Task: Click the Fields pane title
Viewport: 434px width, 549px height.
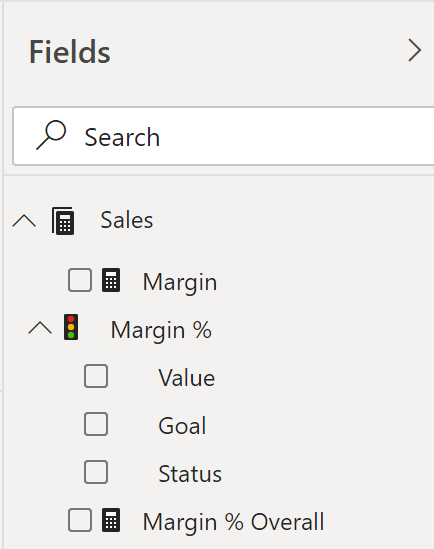Action: [x=70, y=52]
